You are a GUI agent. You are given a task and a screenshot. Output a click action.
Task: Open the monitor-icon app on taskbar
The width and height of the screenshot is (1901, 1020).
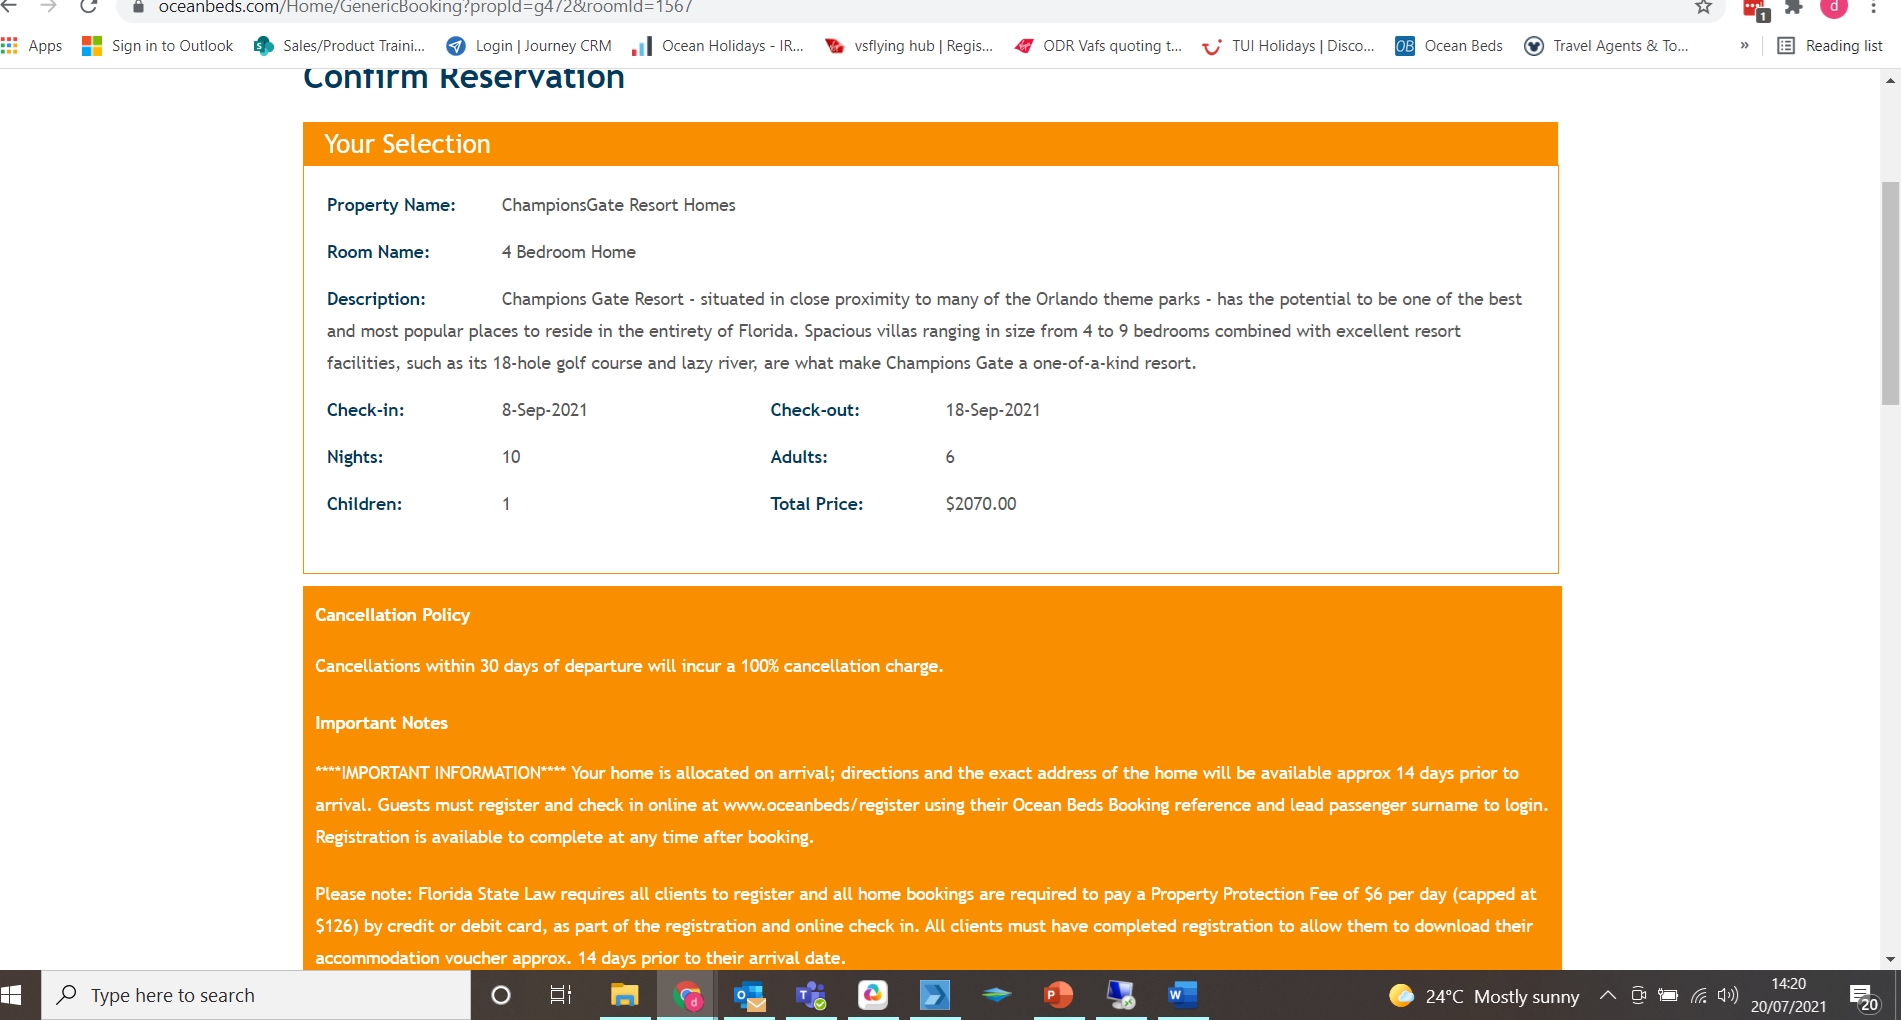(1121, 995)
